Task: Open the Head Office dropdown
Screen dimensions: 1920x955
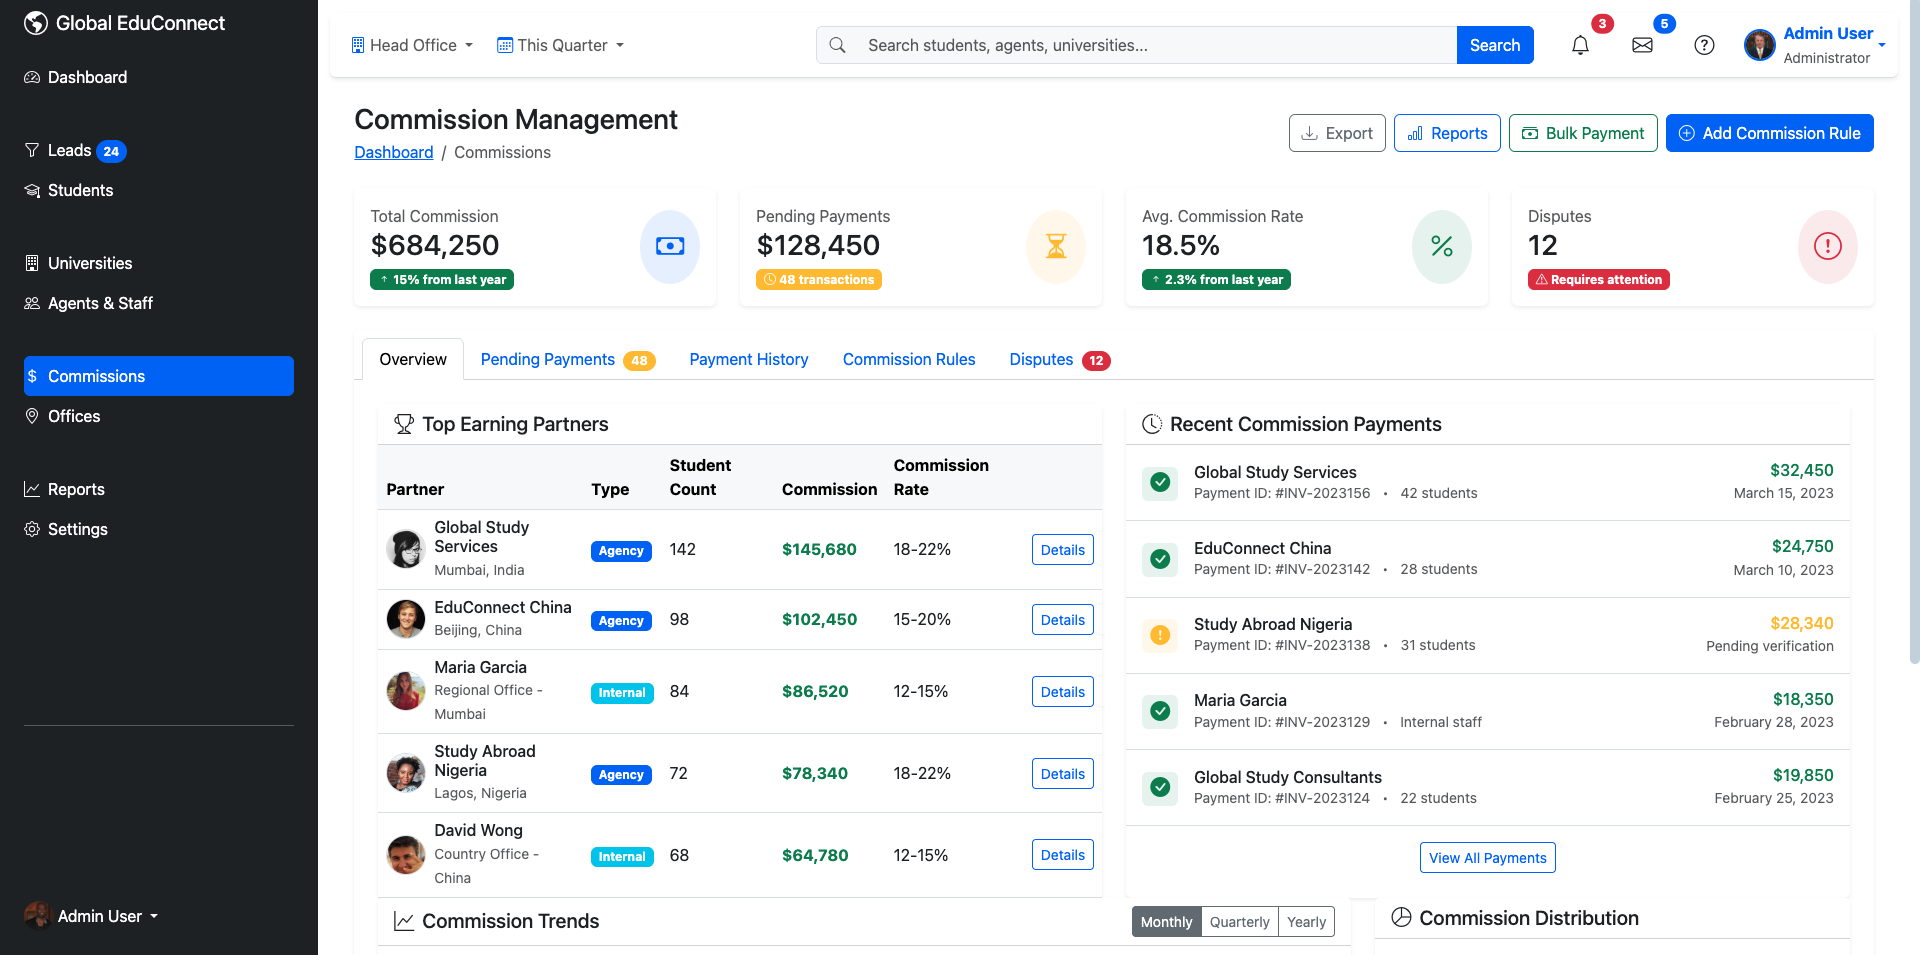Action: [410, 45]
